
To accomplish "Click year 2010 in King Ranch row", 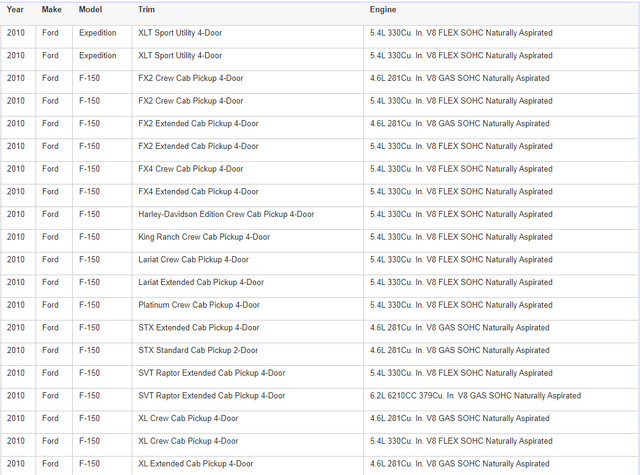I will 16,237.
